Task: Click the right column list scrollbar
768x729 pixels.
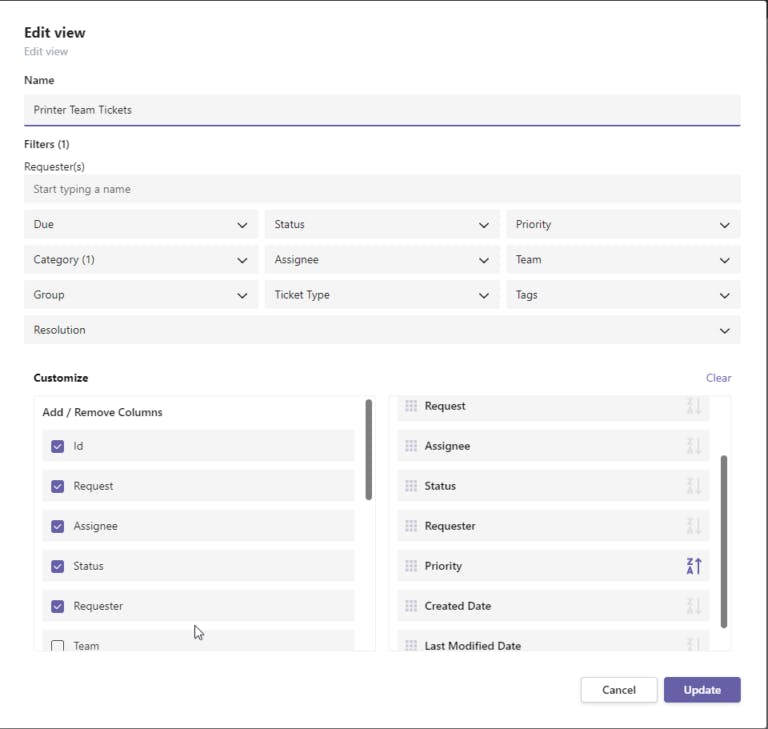Action: click(724, 540)
